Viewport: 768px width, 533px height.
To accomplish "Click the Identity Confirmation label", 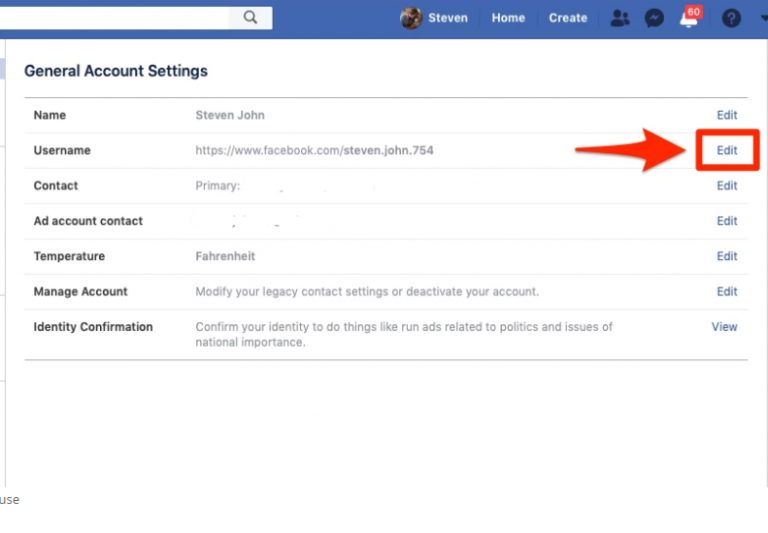I will point(93,327).
